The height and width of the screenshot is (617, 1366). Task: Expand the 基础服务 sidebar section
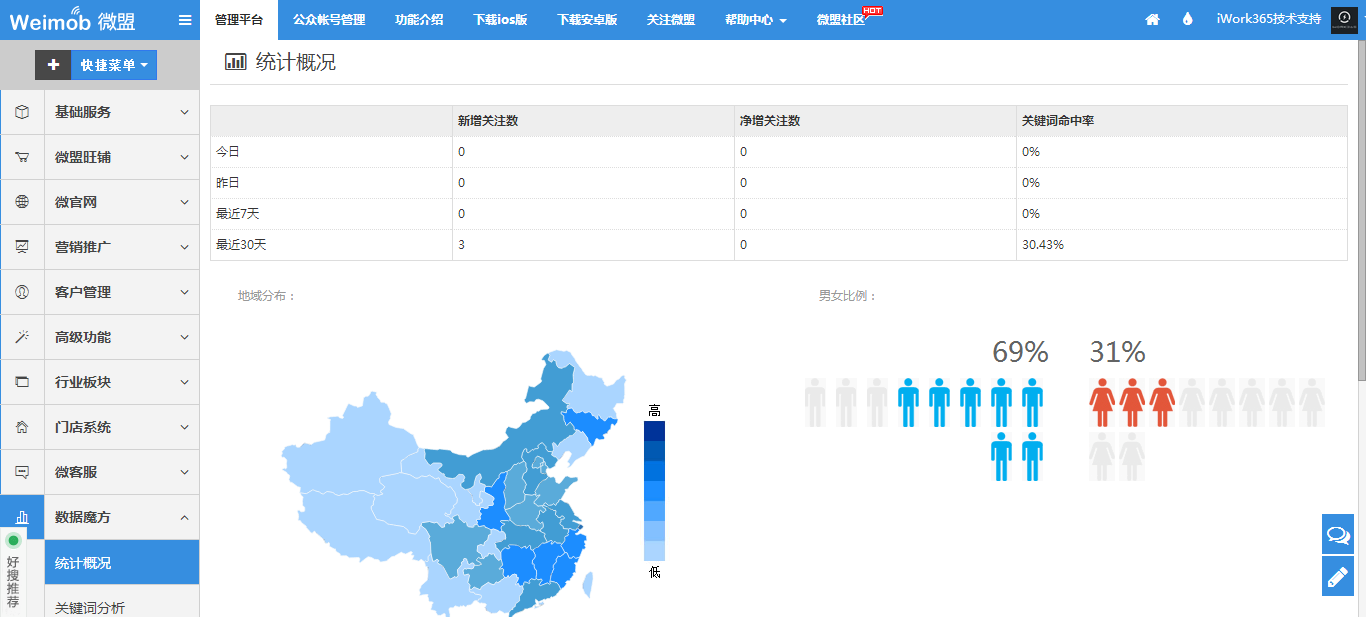[120, 112]
